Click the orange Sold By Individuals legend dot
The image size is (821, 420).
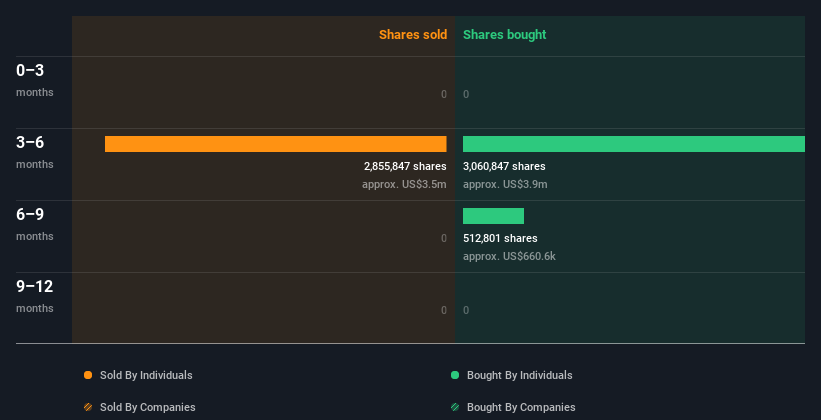[x=88, y=375]
